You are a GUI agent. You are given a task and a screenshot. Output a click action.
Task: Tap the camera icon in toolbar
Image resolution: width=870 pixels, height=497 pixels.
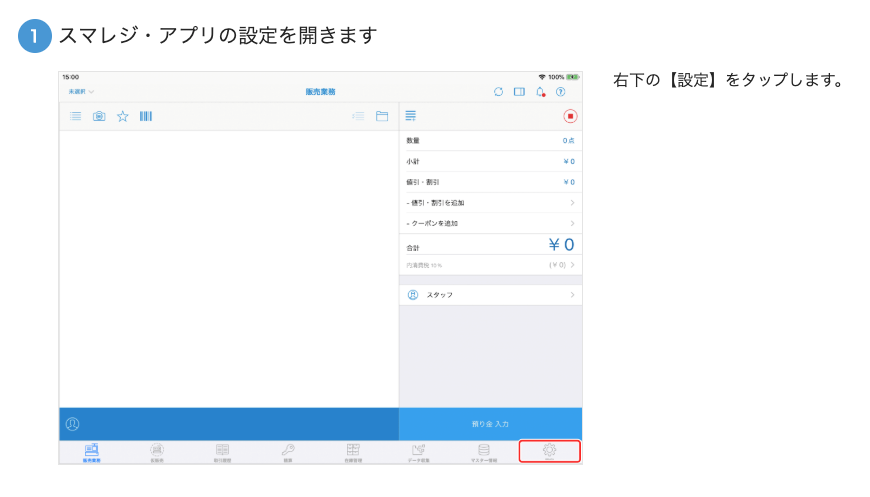99,116
